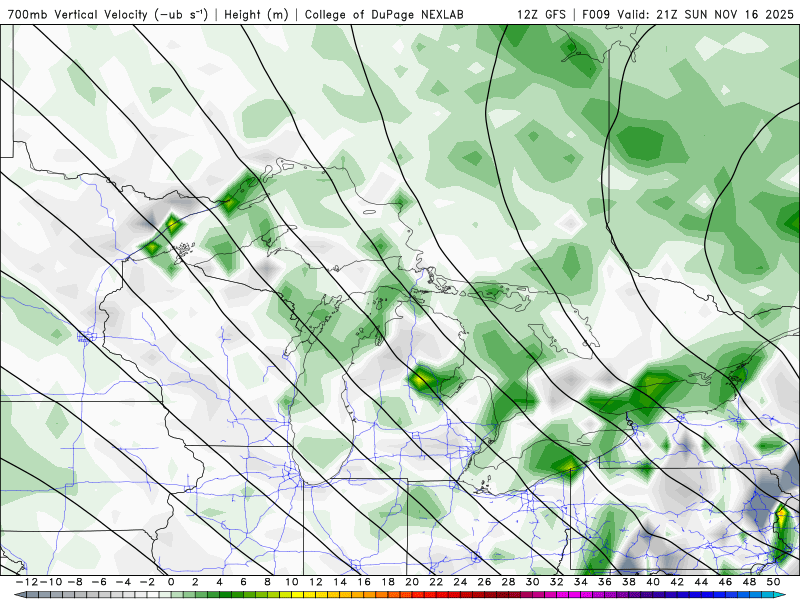
Task: Click the '10' colorbar scale label
Action: (292, 582)
